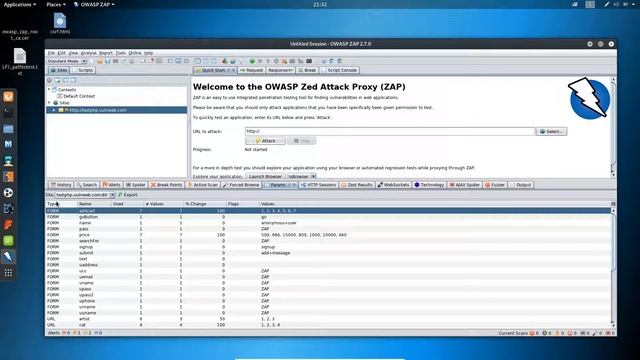Open the owasp_zap_root_ca.cer desktop file
The height and width of the screenshot is (360, 640).
[x=20, y=35]
